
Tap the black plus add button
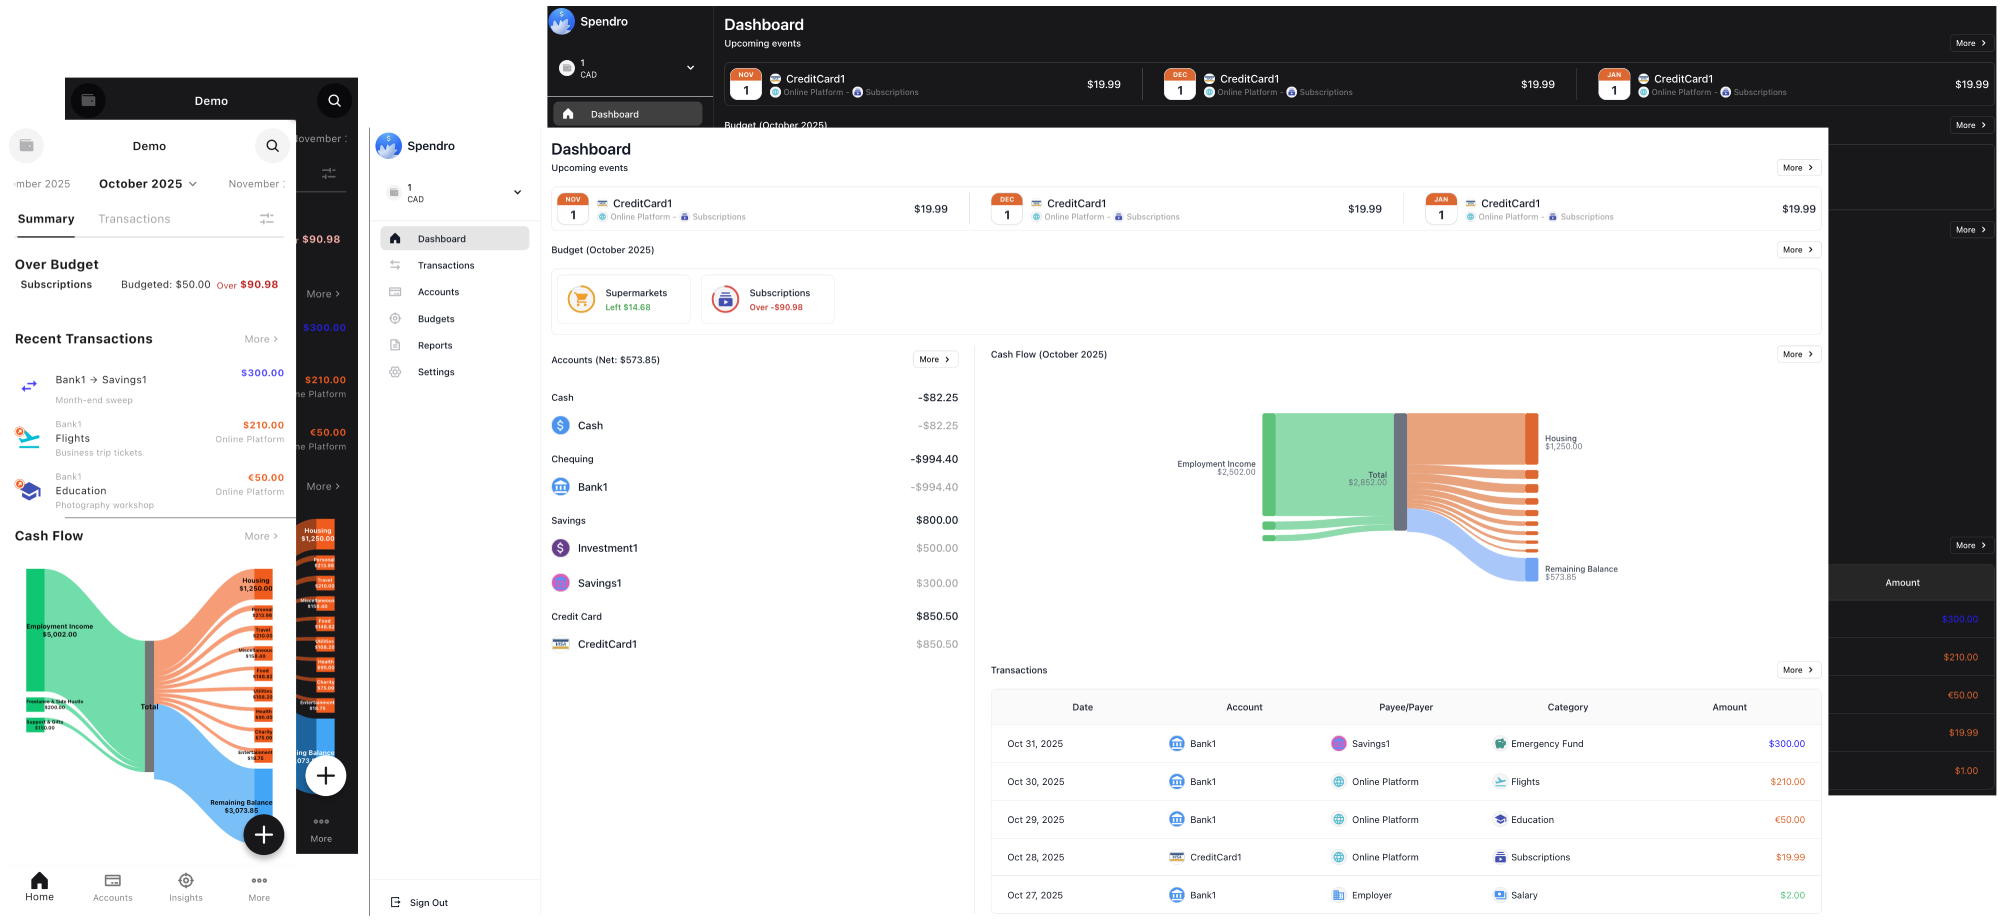(264, 835)
